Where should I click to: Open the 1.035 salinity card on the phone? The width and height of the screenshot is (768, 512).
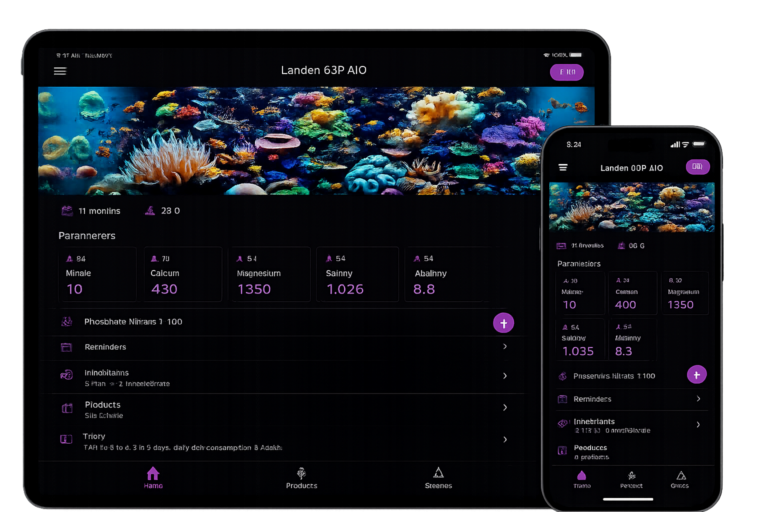580,340
